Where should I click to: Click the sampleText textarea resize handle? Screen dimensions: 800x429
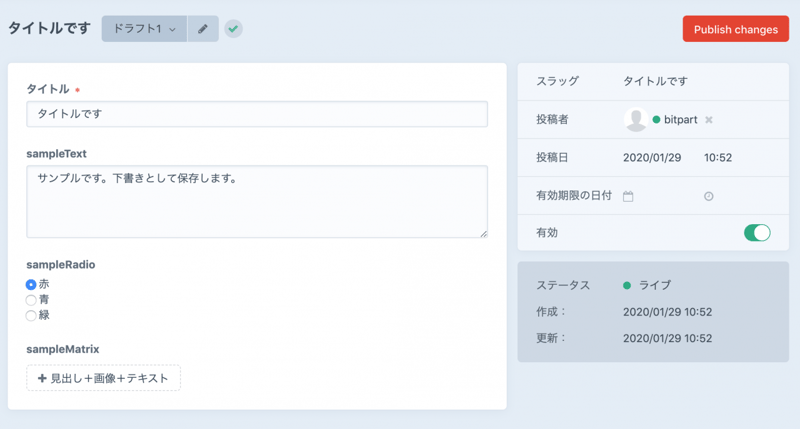(x=484, y=234)
